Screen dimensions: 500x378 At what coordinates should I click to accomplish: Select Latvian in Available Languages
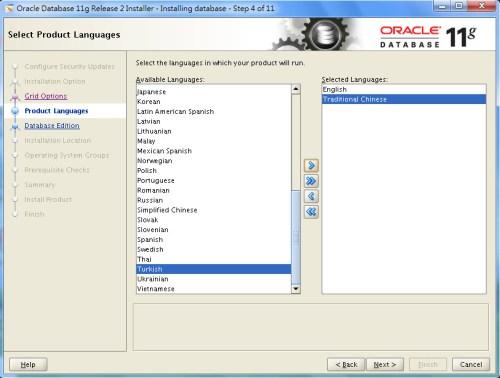[214, 121]
